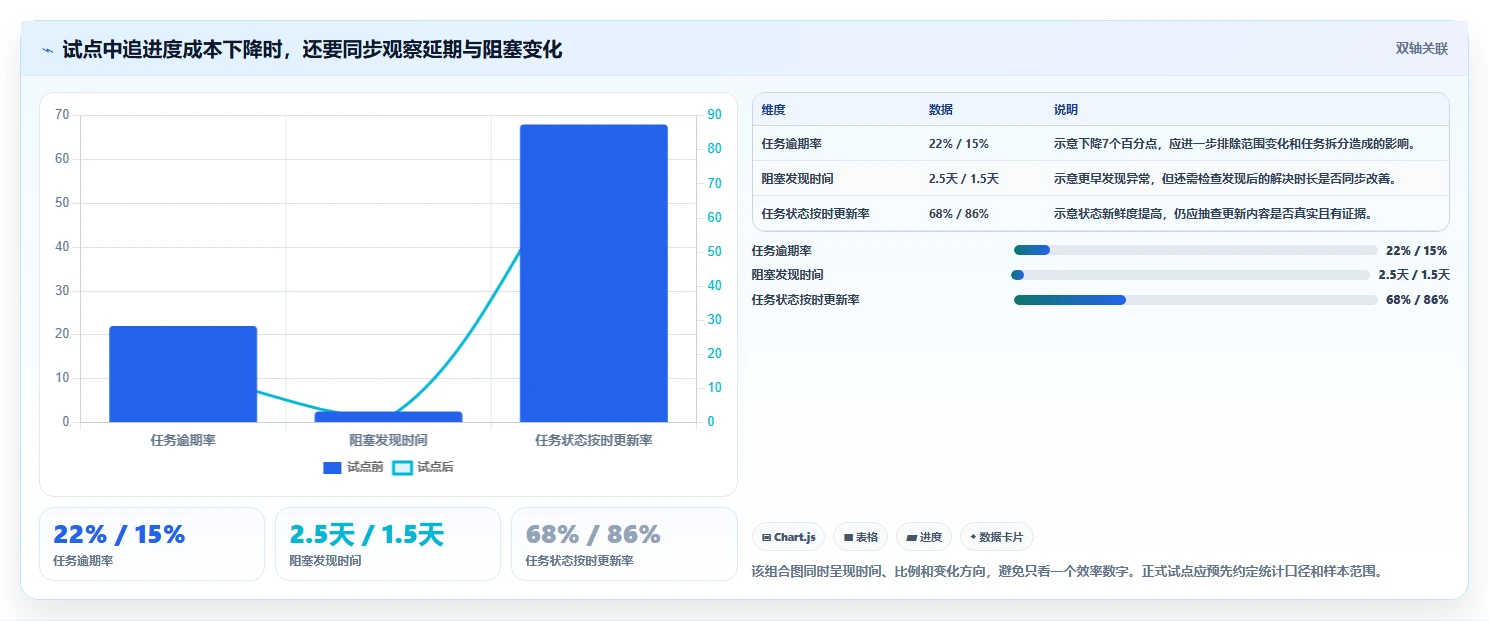Click the x-axis label 任务状态按时更新率
The width and height of the screenshot is (1489, 621).
click(594, 440)
